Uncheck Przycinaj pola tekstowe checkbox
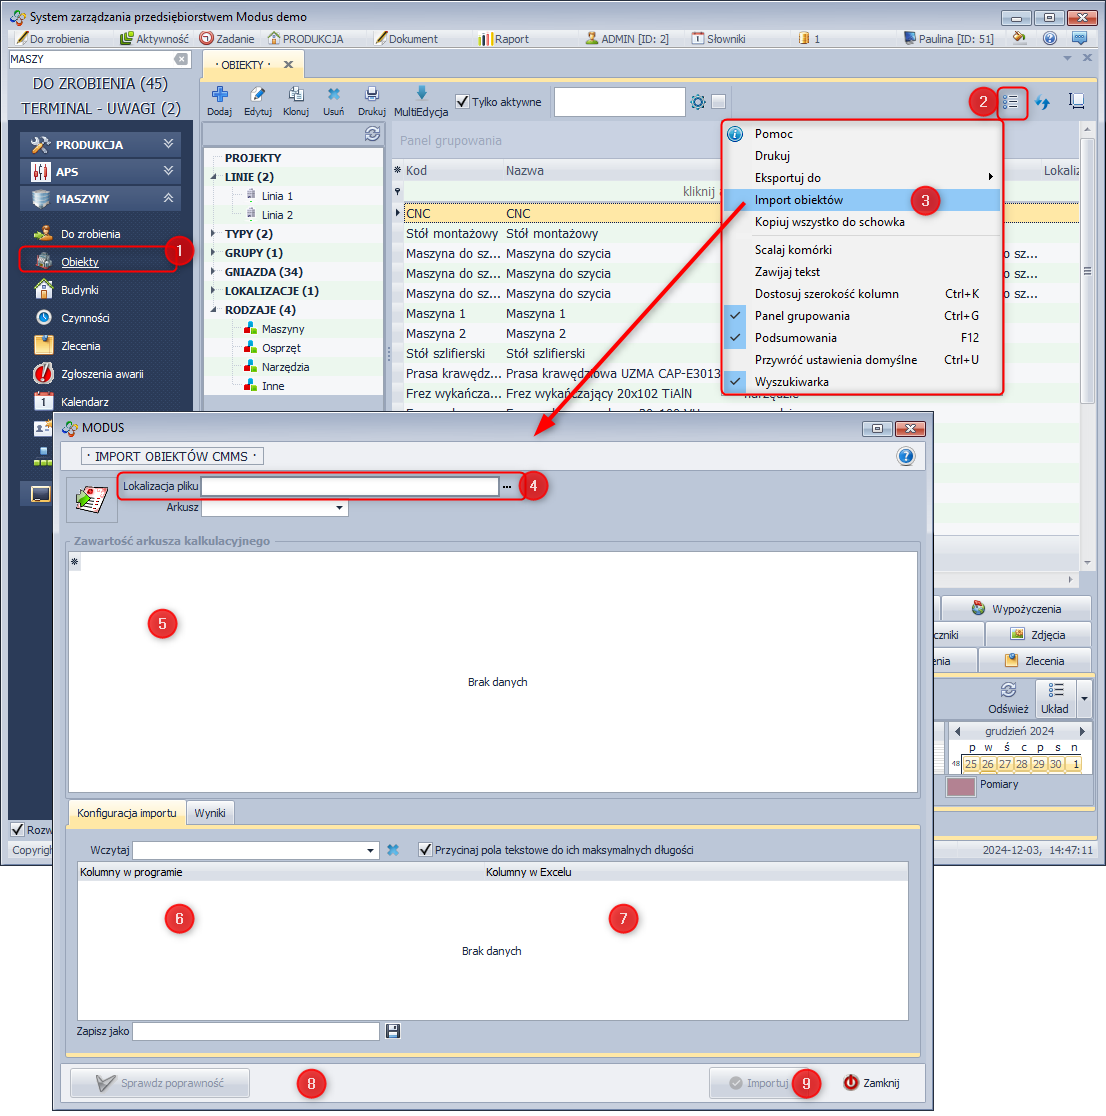The width and height of the screenshot is (1106, 1116). 426,850
